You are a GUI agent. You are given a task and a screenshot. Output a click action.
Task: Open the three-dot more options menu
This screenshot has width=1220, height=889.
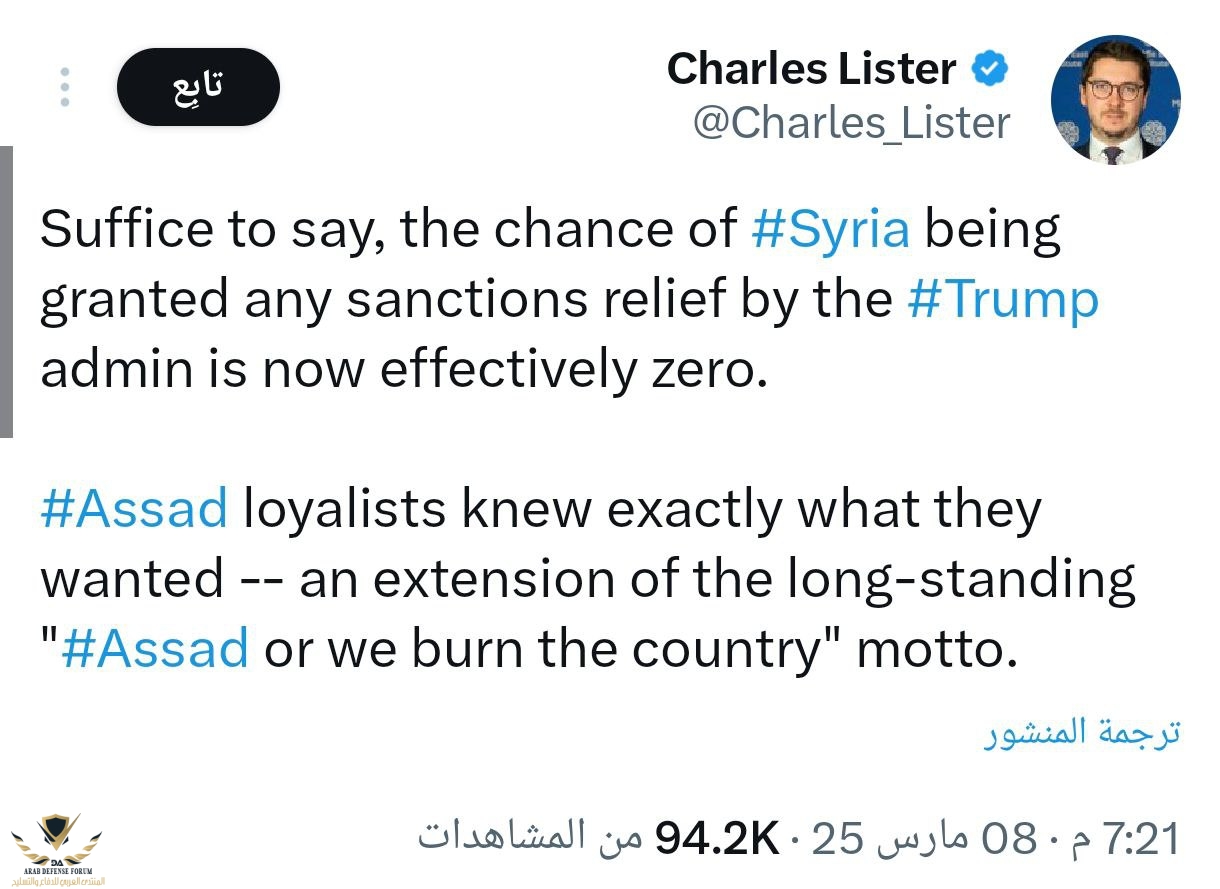pos(65,87)
